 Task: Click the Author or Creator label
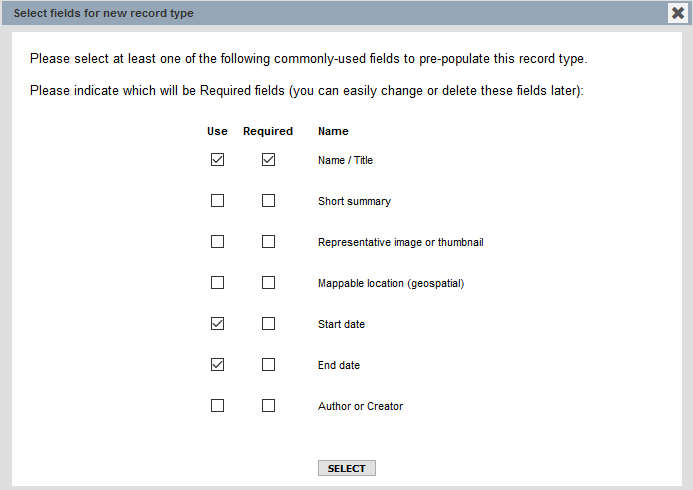click(360, 406)
